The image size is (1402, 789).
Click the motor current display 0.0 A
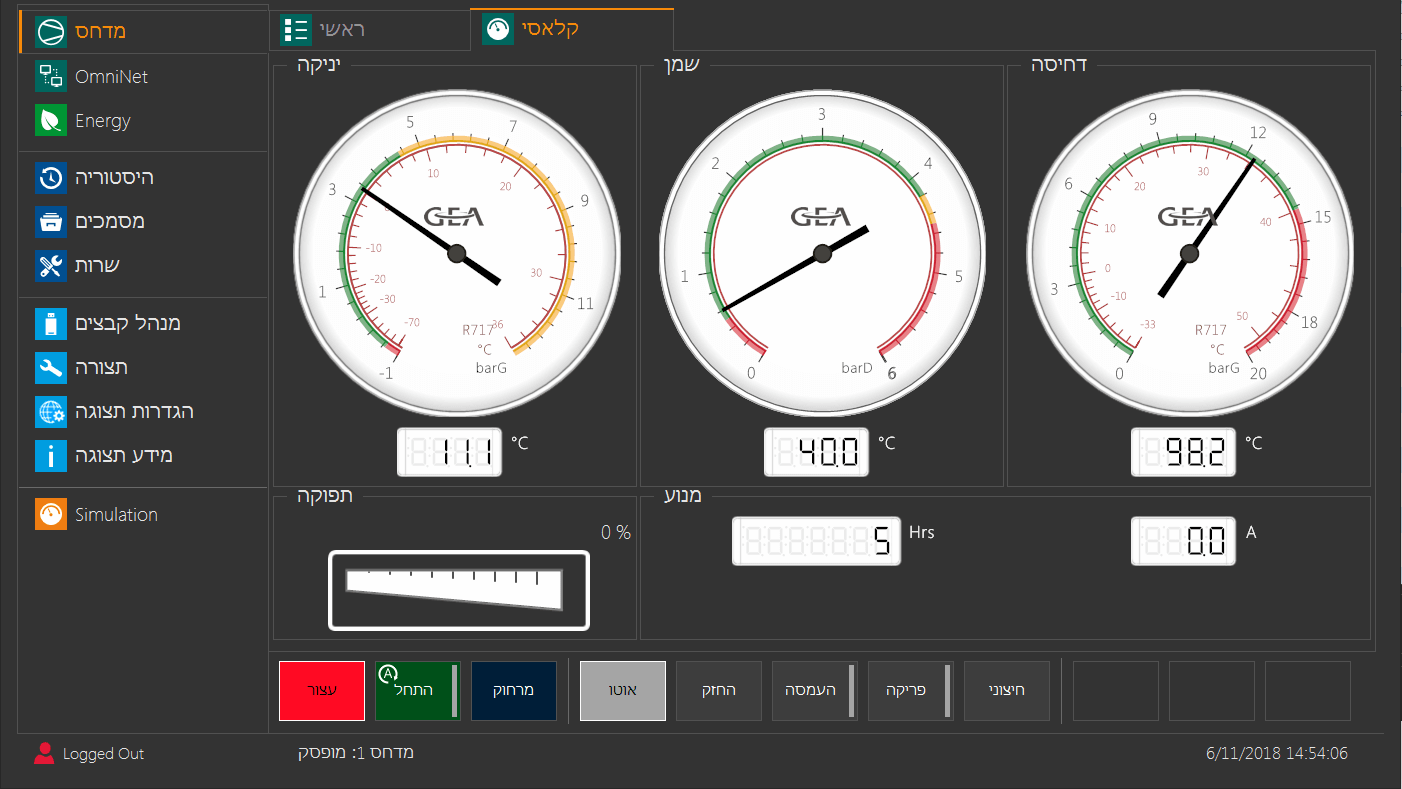coord(1183,541)
